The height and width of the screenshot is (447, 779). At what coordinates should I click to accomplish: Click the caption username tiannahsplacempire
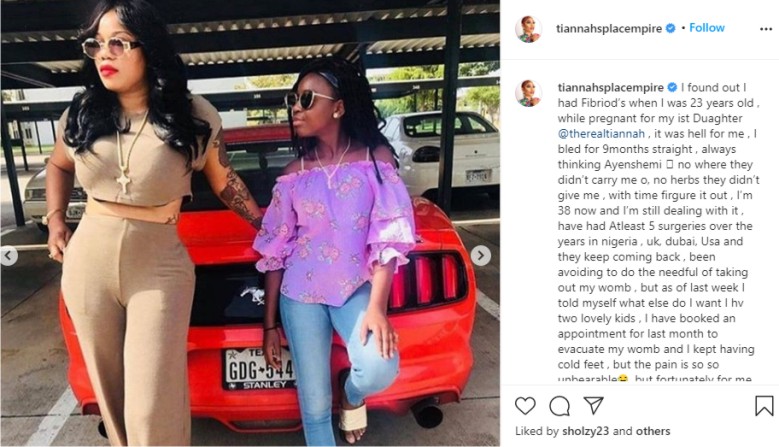coord(611,87)
